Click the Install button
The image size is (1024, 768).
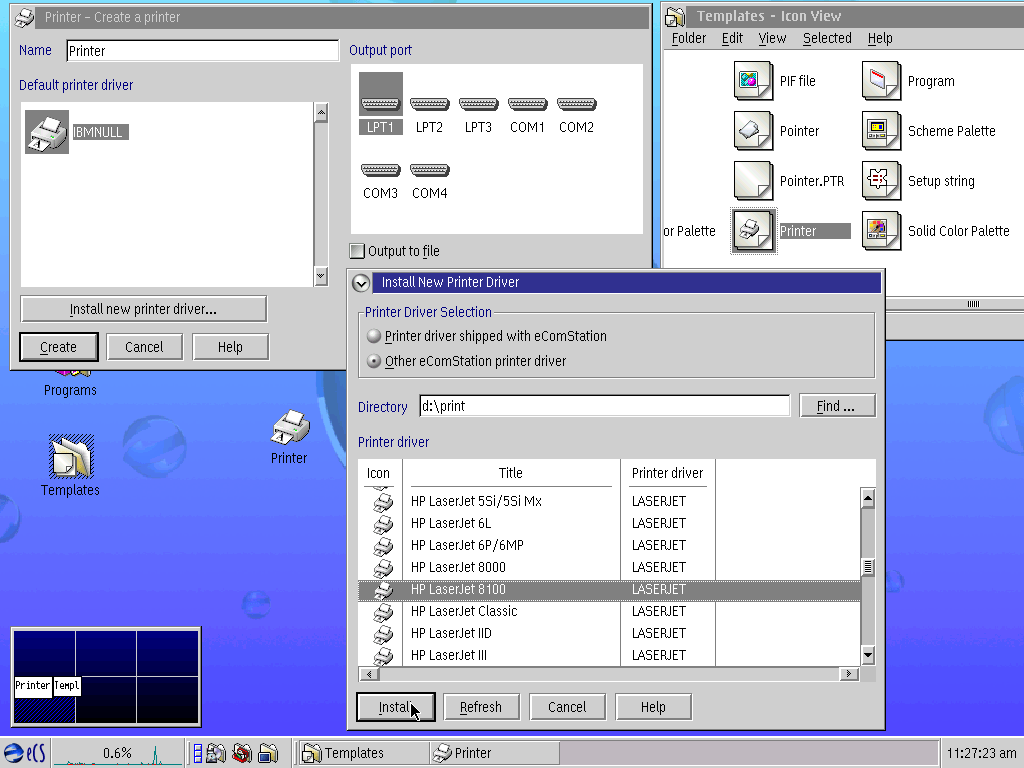396,707
